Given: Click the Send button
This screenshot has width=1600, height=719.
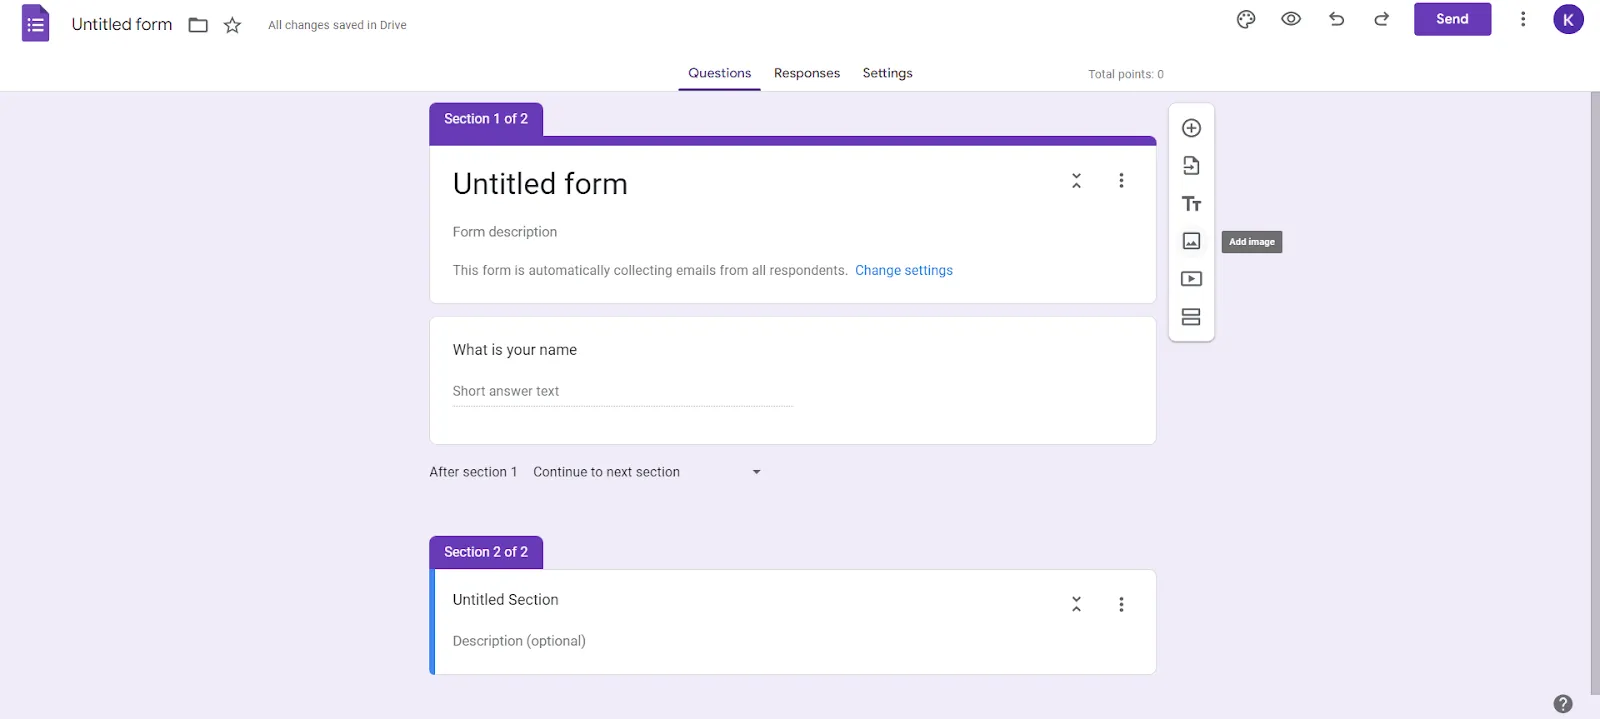Looking at the screenshot, I should click(1452, 19).
